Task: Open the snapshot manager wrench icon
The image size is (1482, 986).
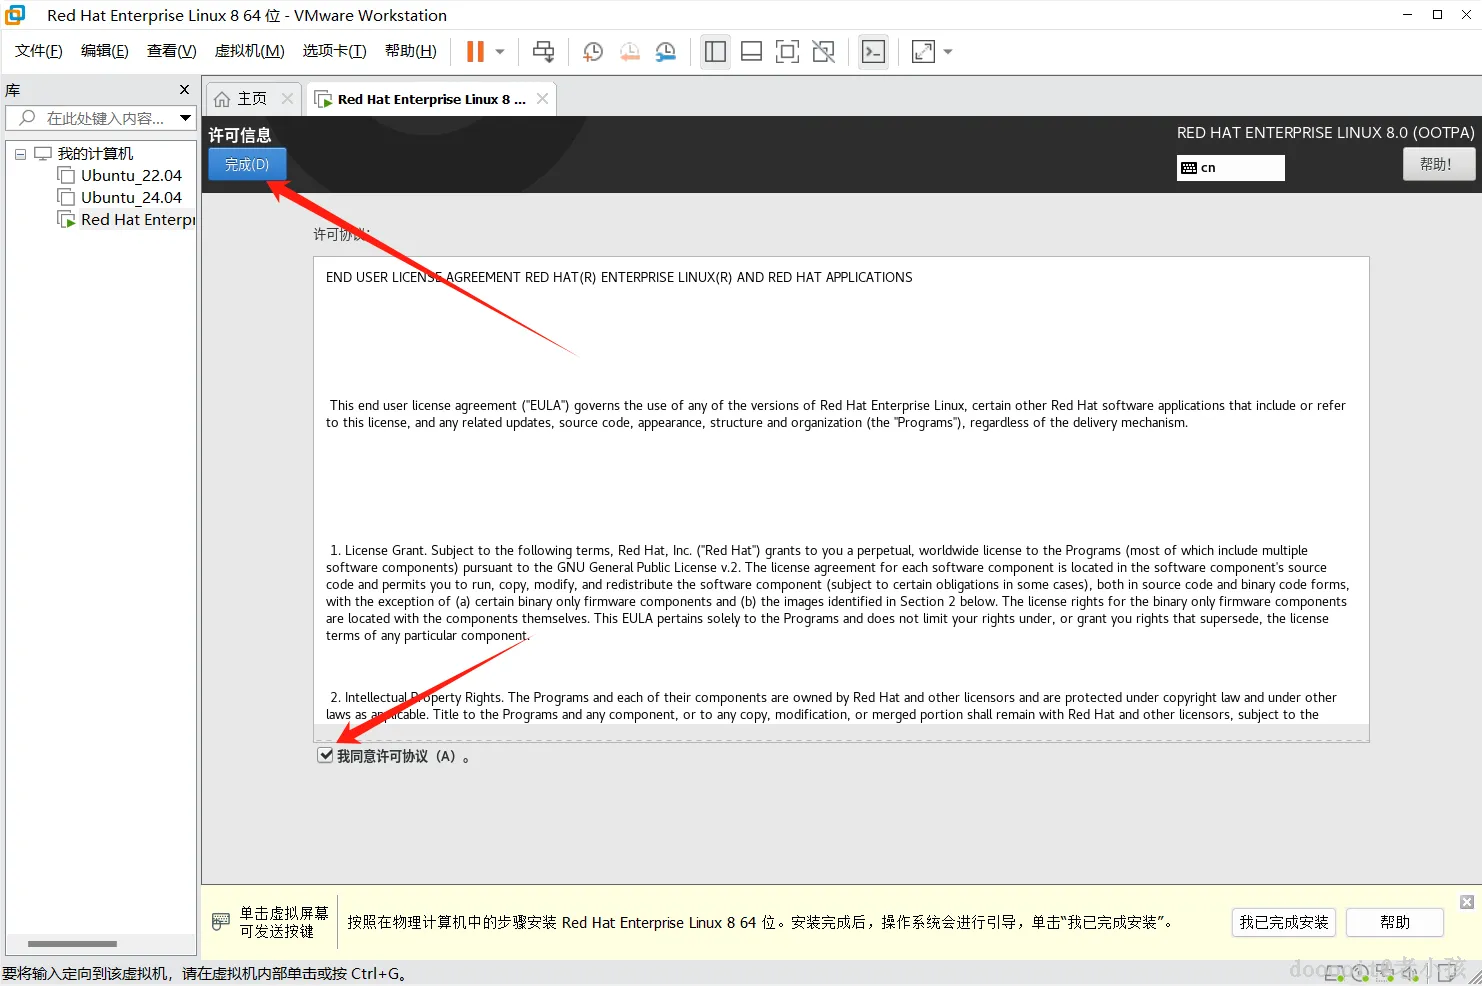Action: point(665,52)
